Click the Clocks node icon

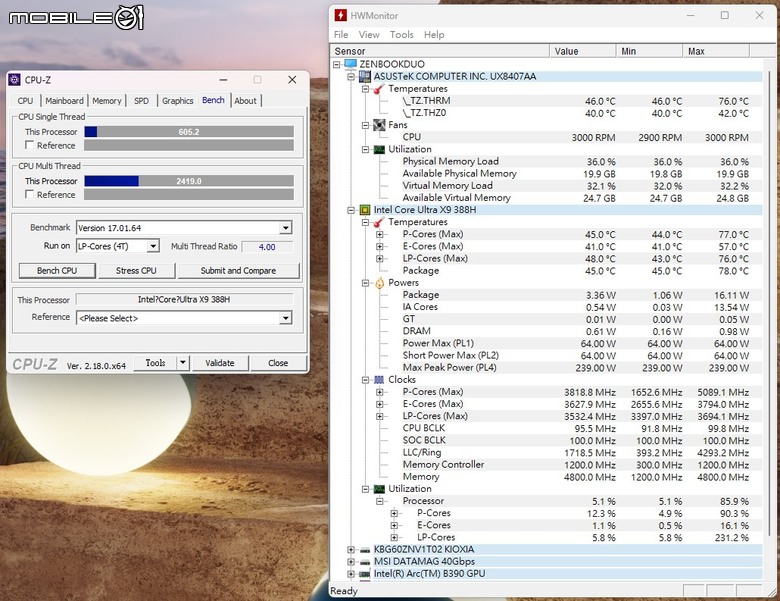tap(379, 380)
